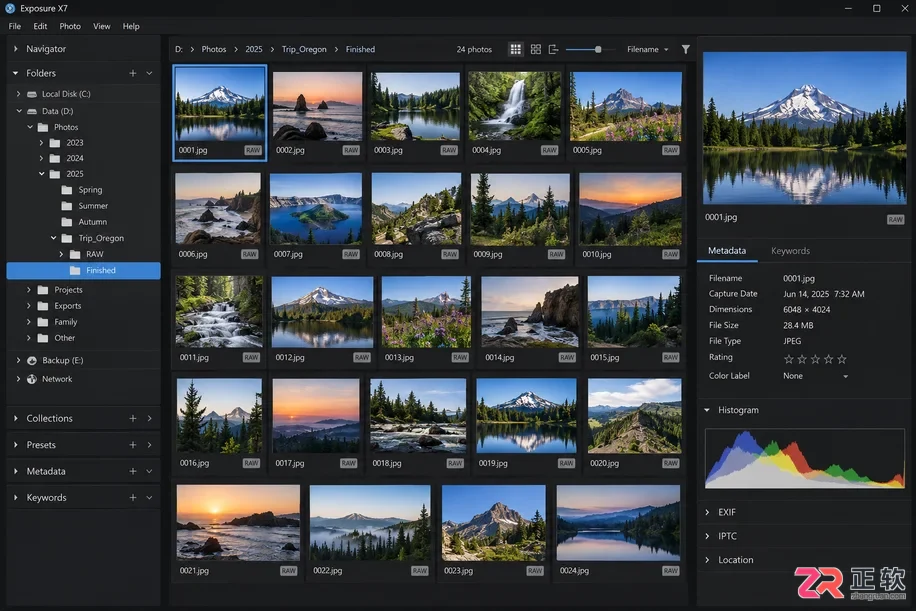Click the RAW badge on 0005.jpg

coord(671,150)
